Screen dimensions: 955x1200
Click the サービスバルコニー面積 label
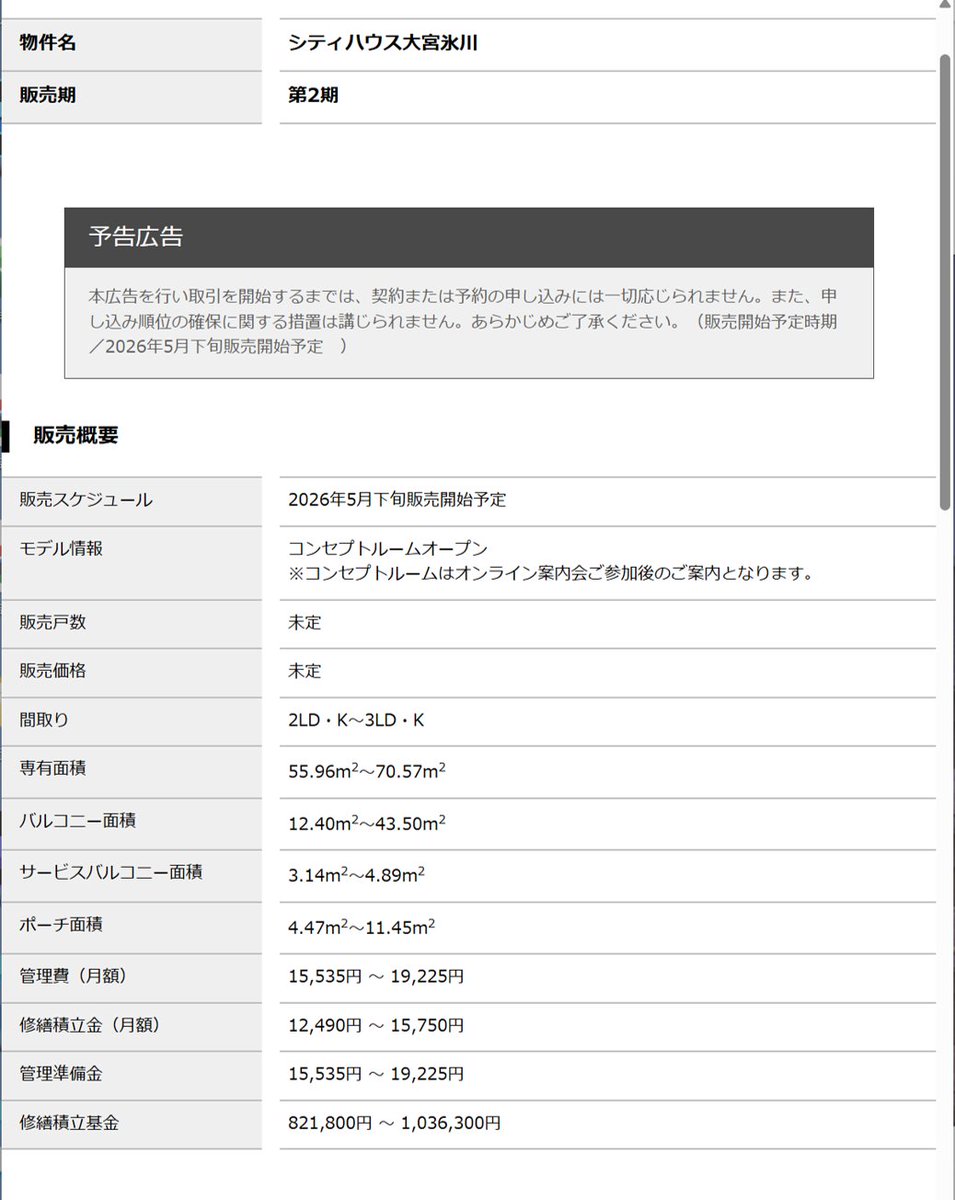111,873
